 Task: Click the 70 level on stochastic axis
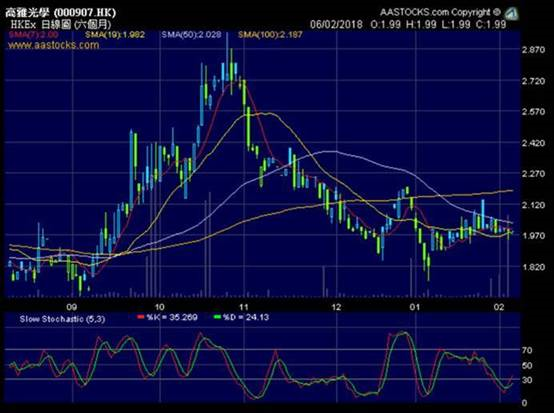(527, 350)
